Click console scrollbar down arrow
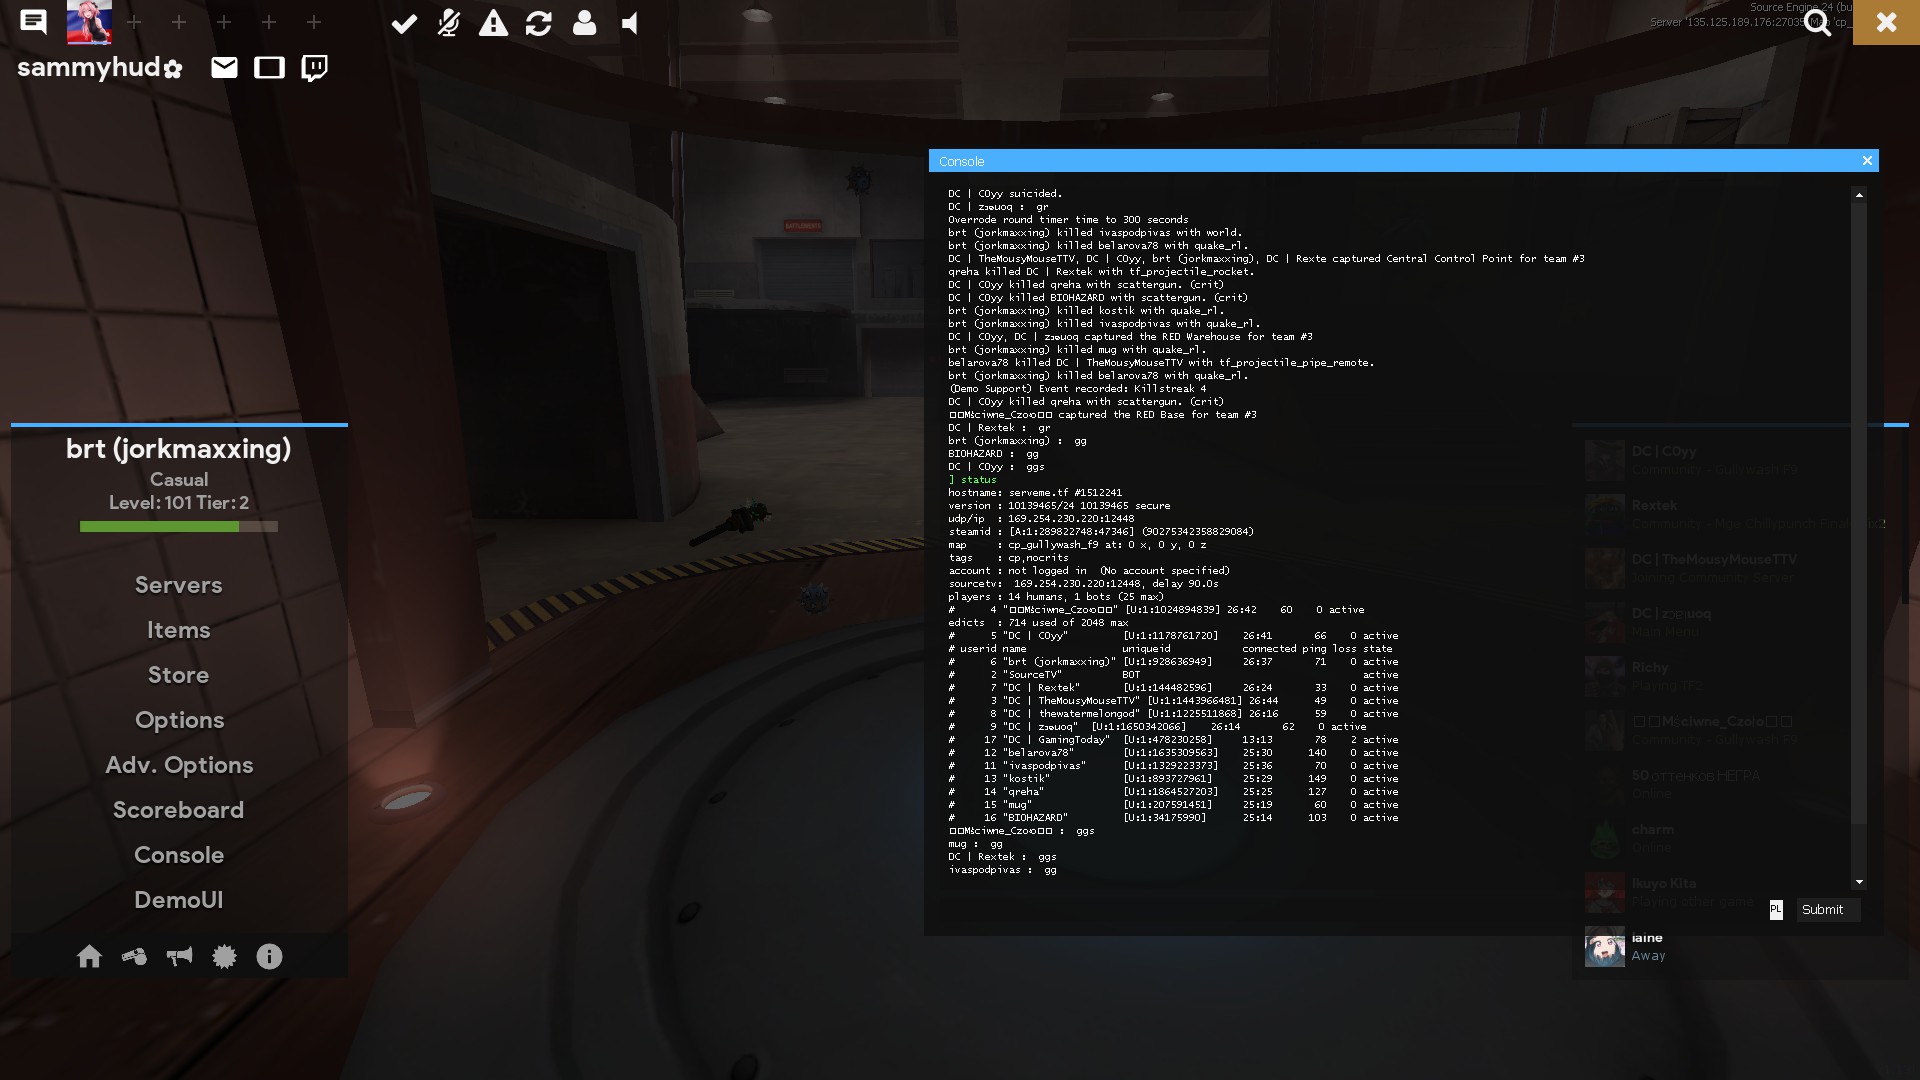The height and width of the screenshot is (1080, 1920). point(1859,882)
